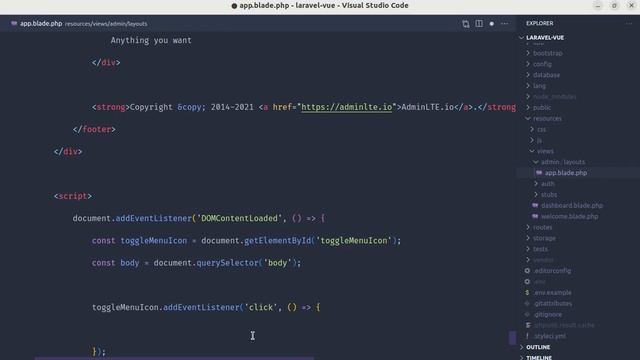640x360 pixels.
Task: Expand the OUTLINE section
Action: pyautogui.click(x=538, y=347)
